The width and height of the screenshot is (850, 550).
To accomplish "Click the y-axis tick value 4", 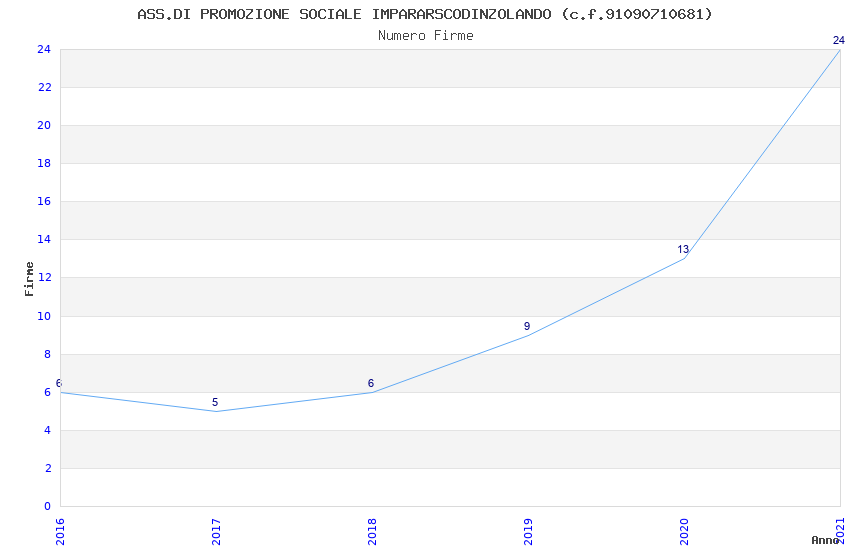I will coord(48,430).
